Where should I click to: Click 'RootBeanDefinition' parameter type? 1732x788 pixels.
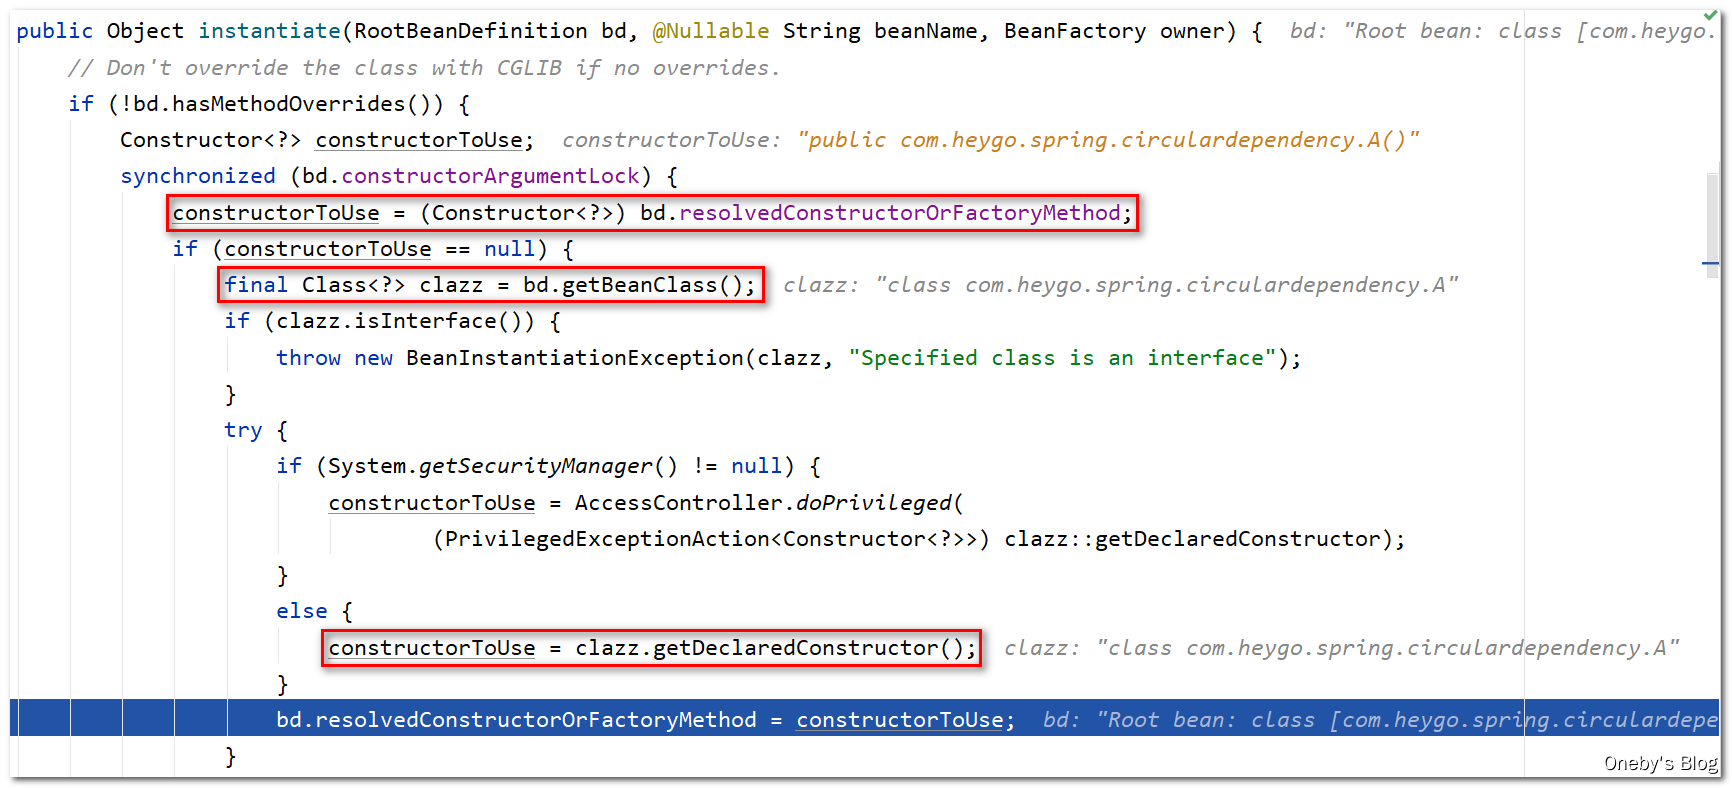(471, 31)
